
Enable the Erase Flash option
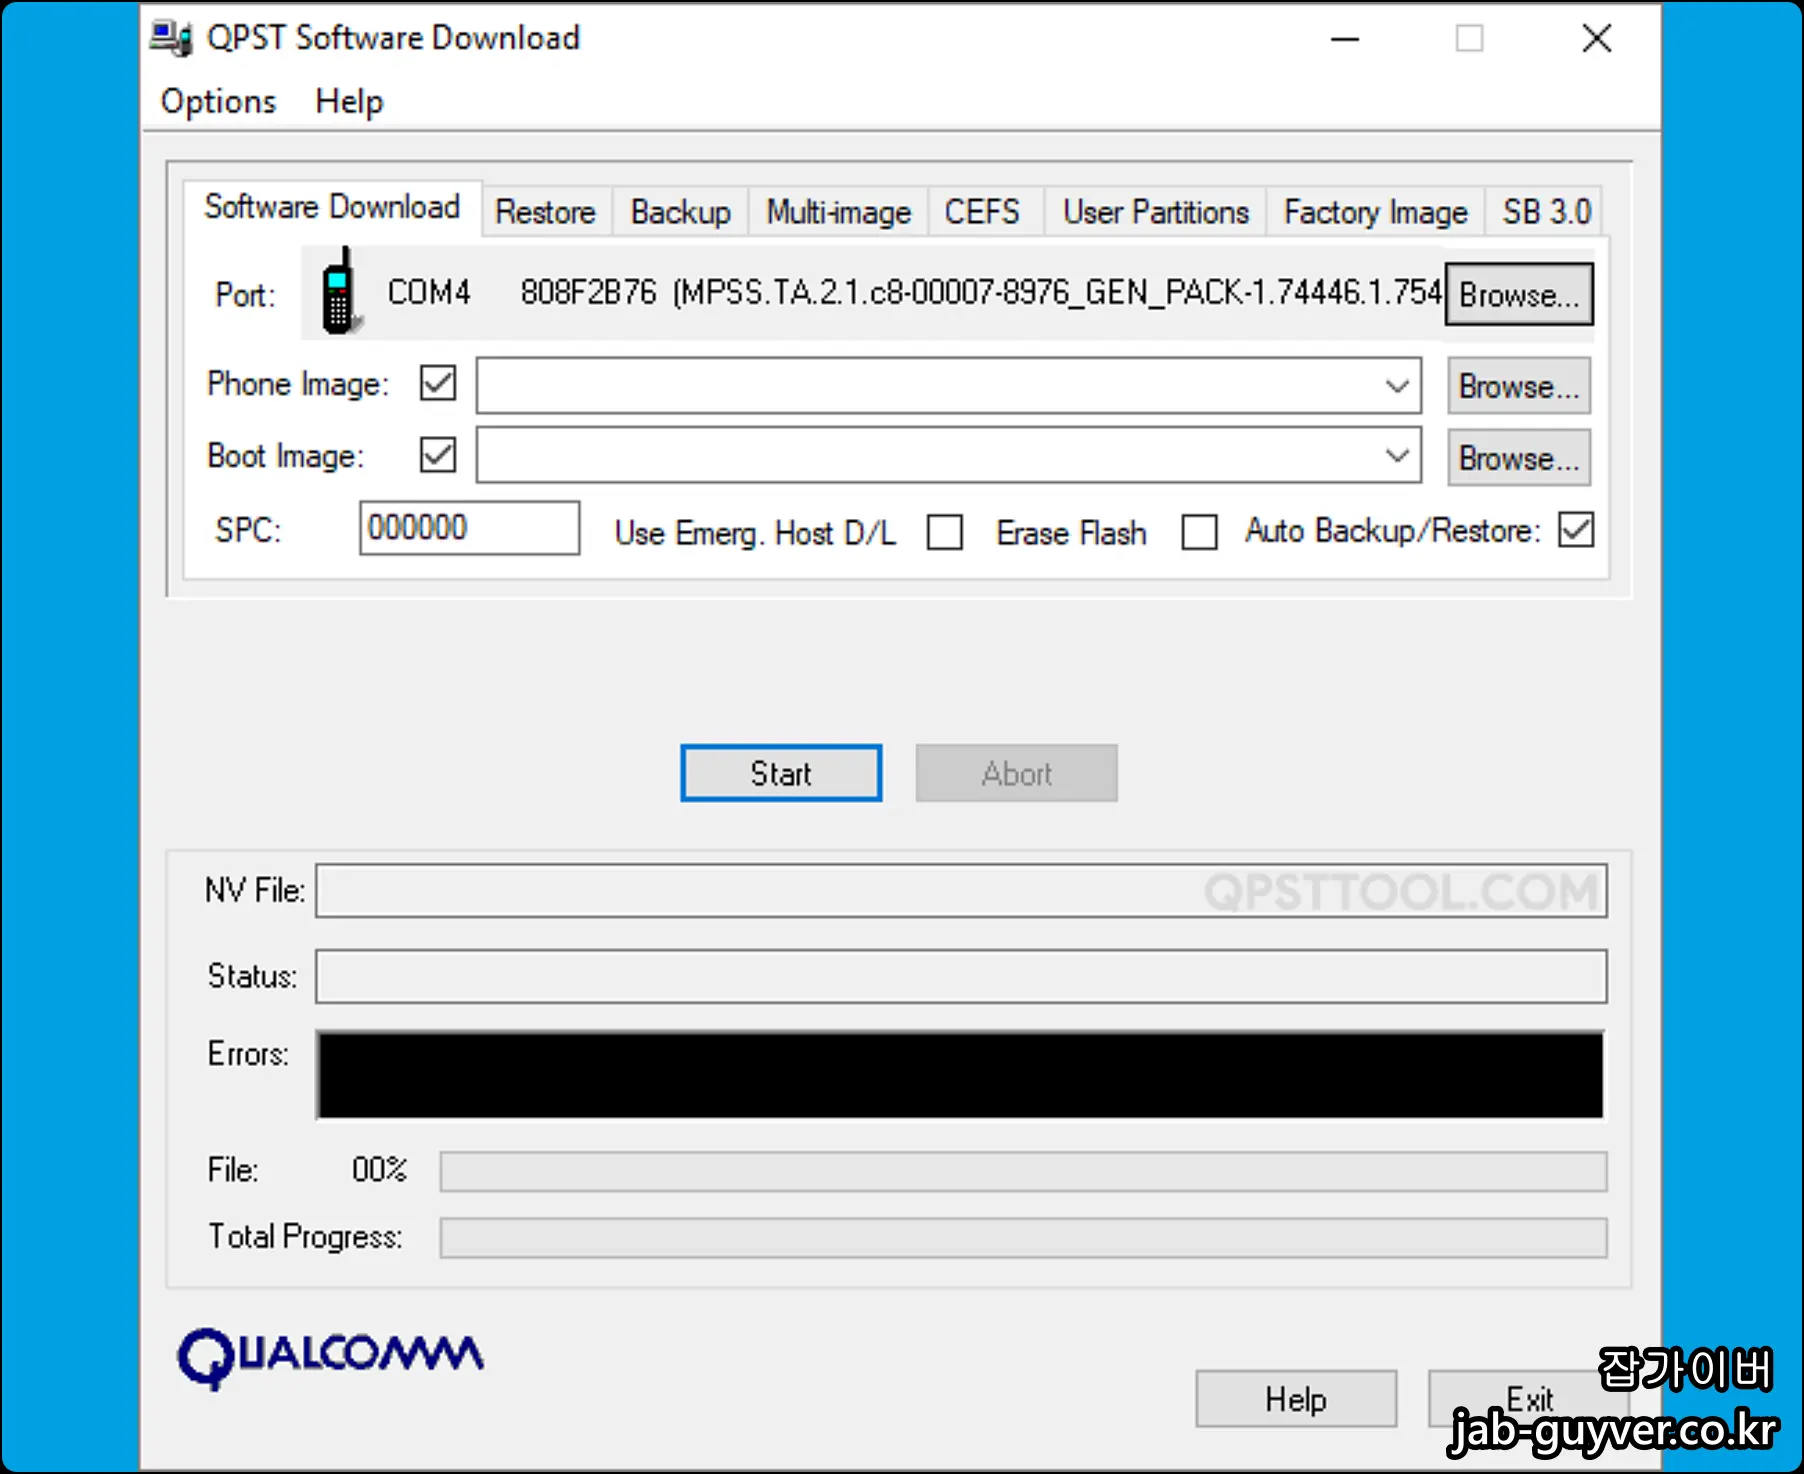pos(1199,533)
